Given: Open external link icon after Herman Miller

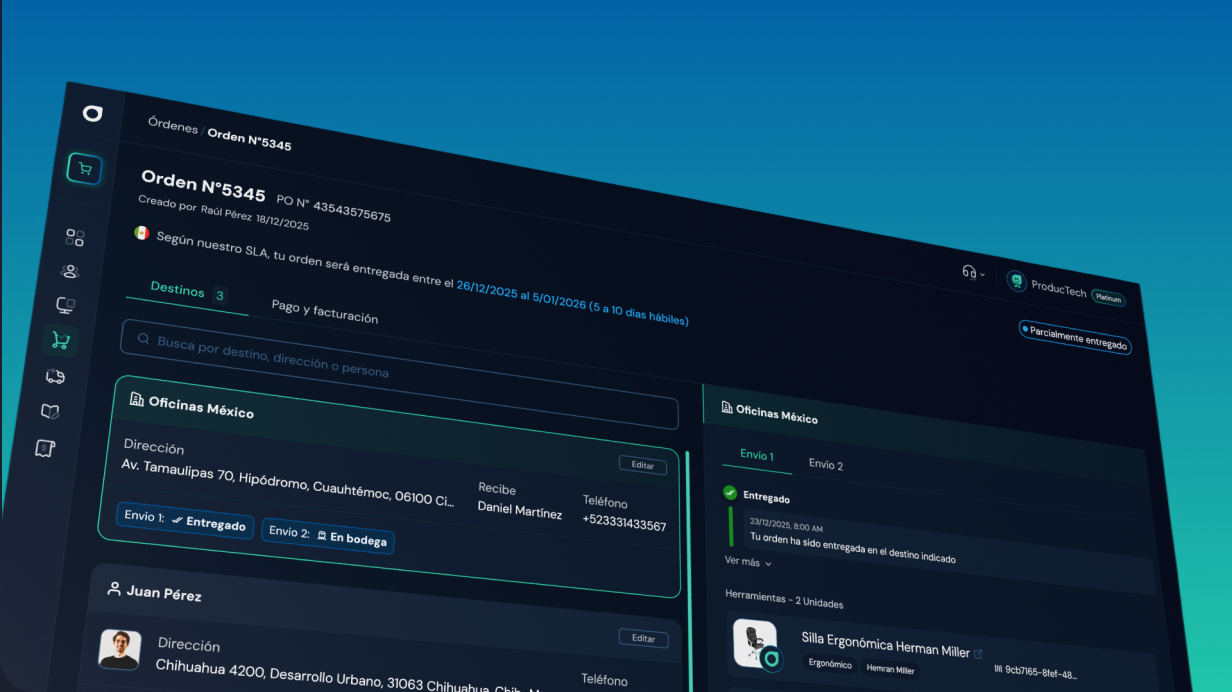Looking at the screenshot, I should pyautogui.click(x=978, y=654).
